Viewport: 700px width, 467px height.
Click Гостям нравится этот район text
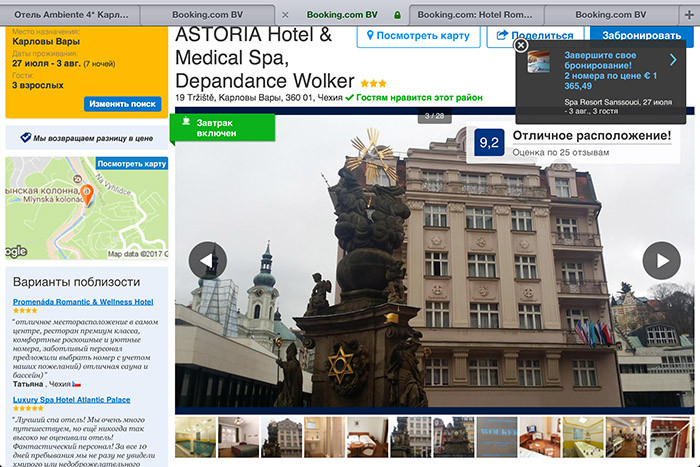419,97
